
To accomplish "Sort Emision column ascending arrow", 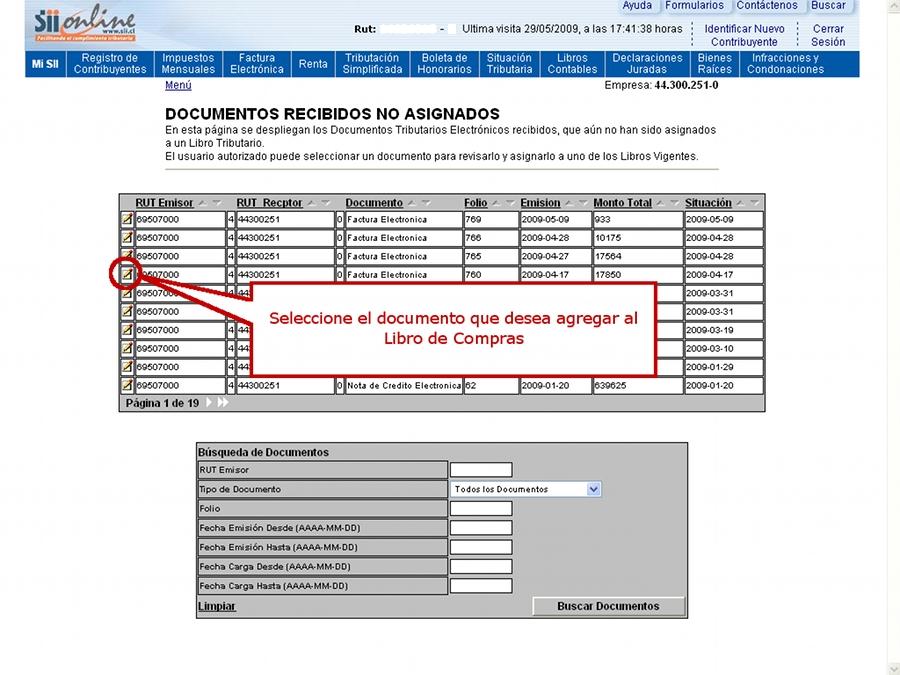I will [569, 203].
